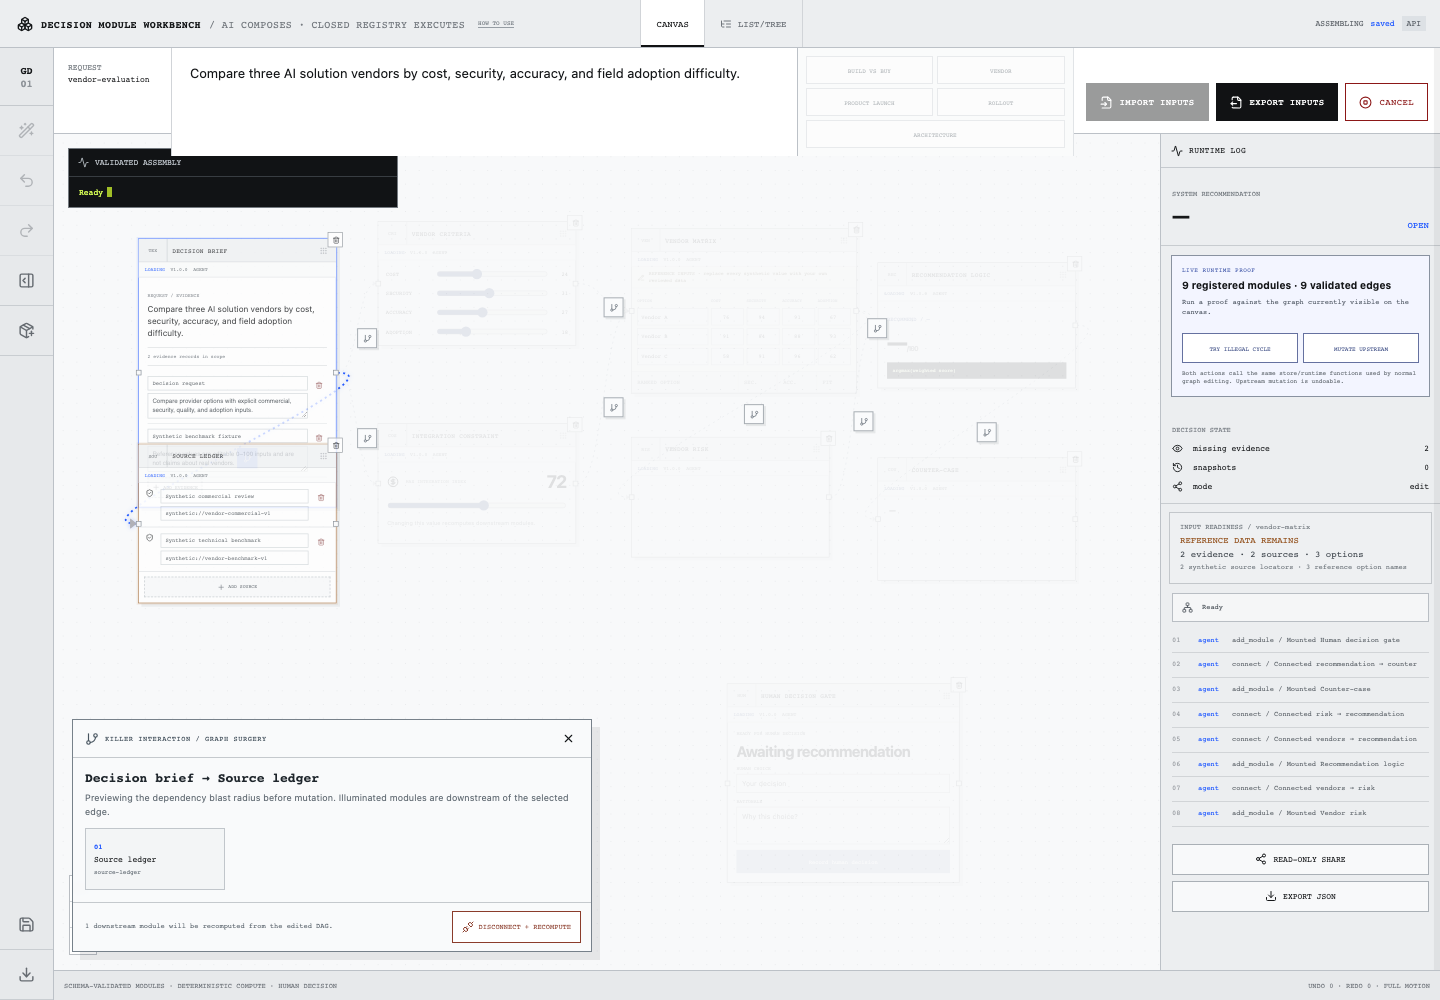Delete the Decision Brief module via trash icon

(336, 240)
